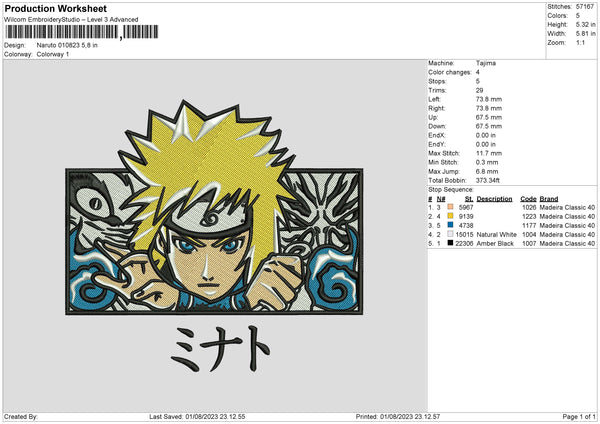
Task: Click the 'N#' column header
Action: [441, 199]
